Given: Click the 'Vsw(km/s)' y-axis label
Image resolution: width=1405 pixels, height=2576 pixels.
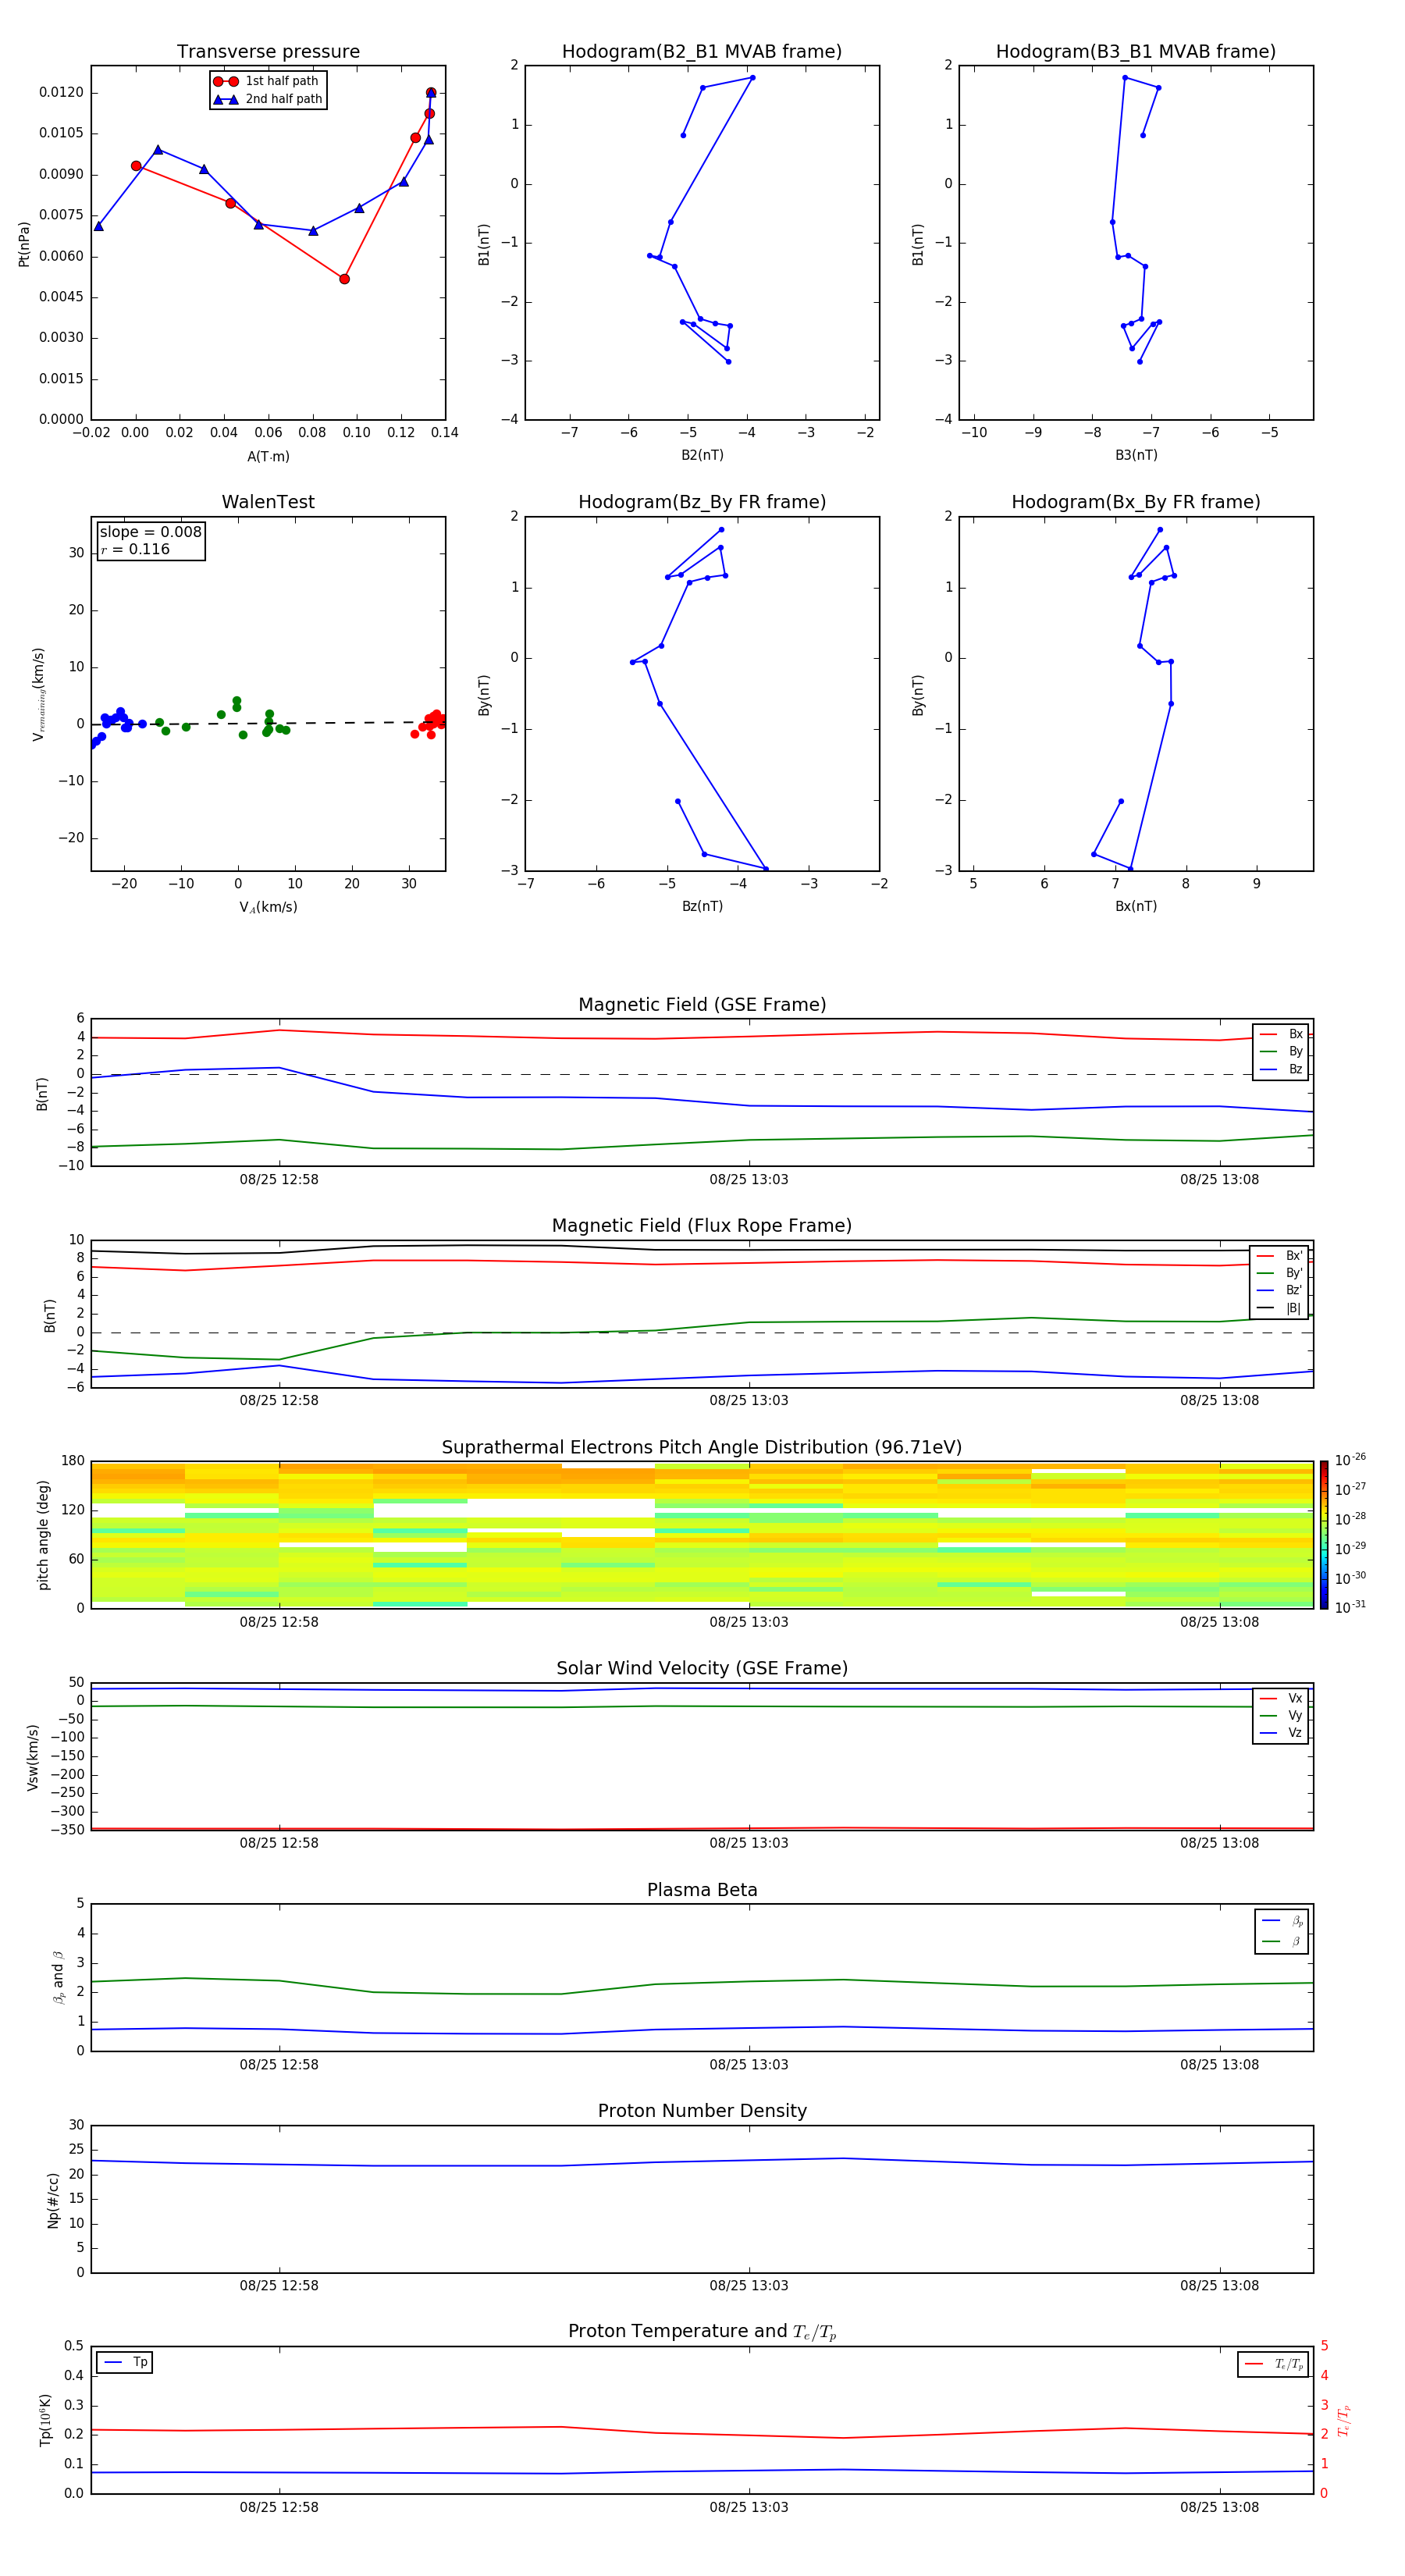Looking at the screenshot, I should [x=33, y=1757].
